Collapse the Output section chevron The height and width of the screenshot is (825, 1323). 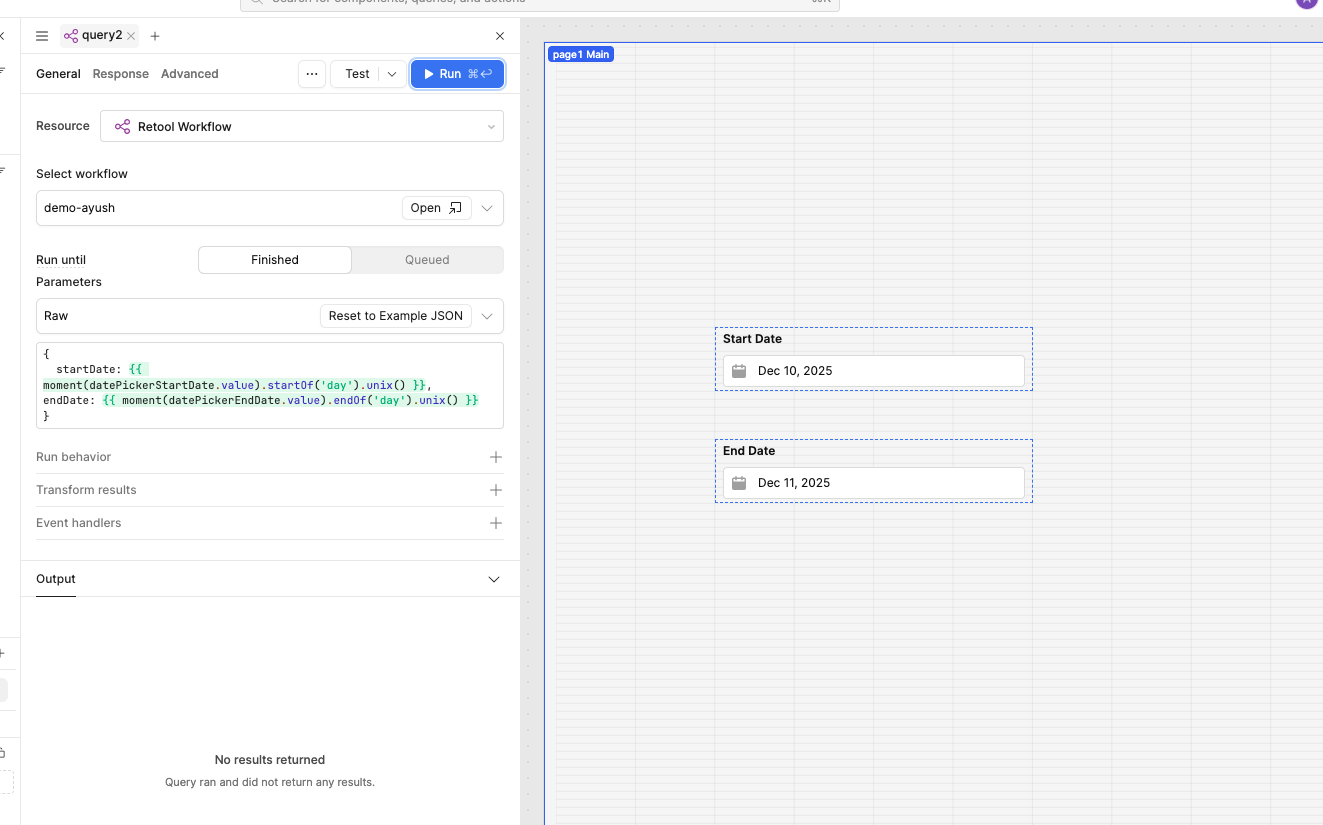(x=493, y=580)
